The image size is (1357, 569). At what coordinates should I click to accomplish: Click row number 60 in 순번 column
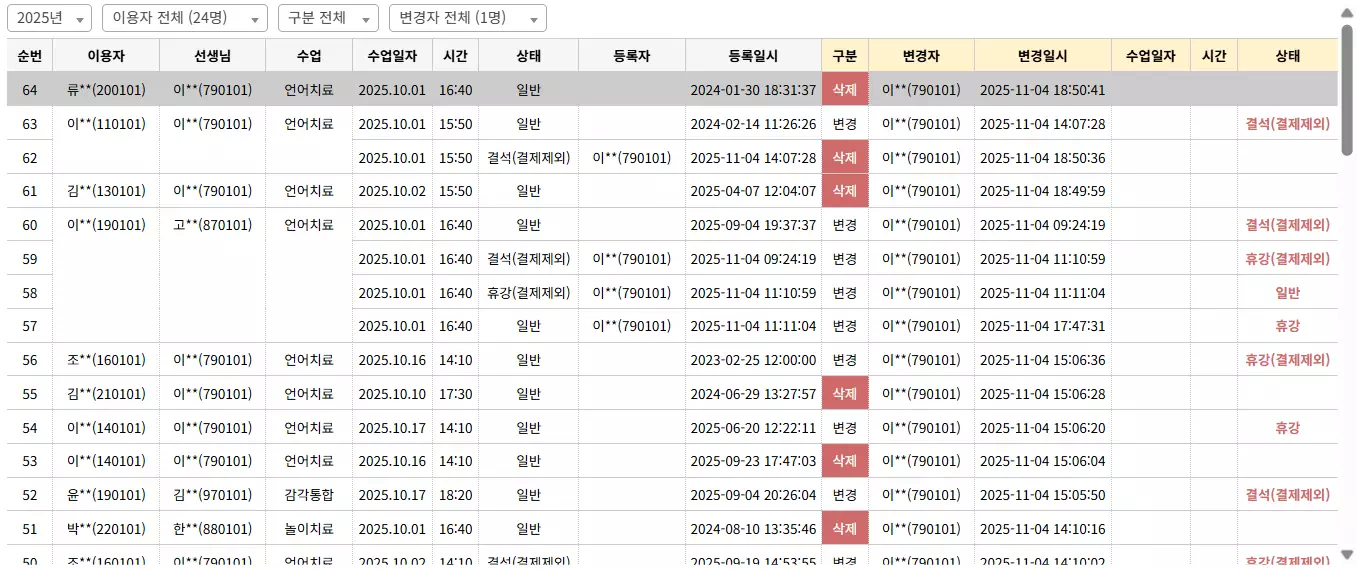pyautogui.click(x=30, y=225)
